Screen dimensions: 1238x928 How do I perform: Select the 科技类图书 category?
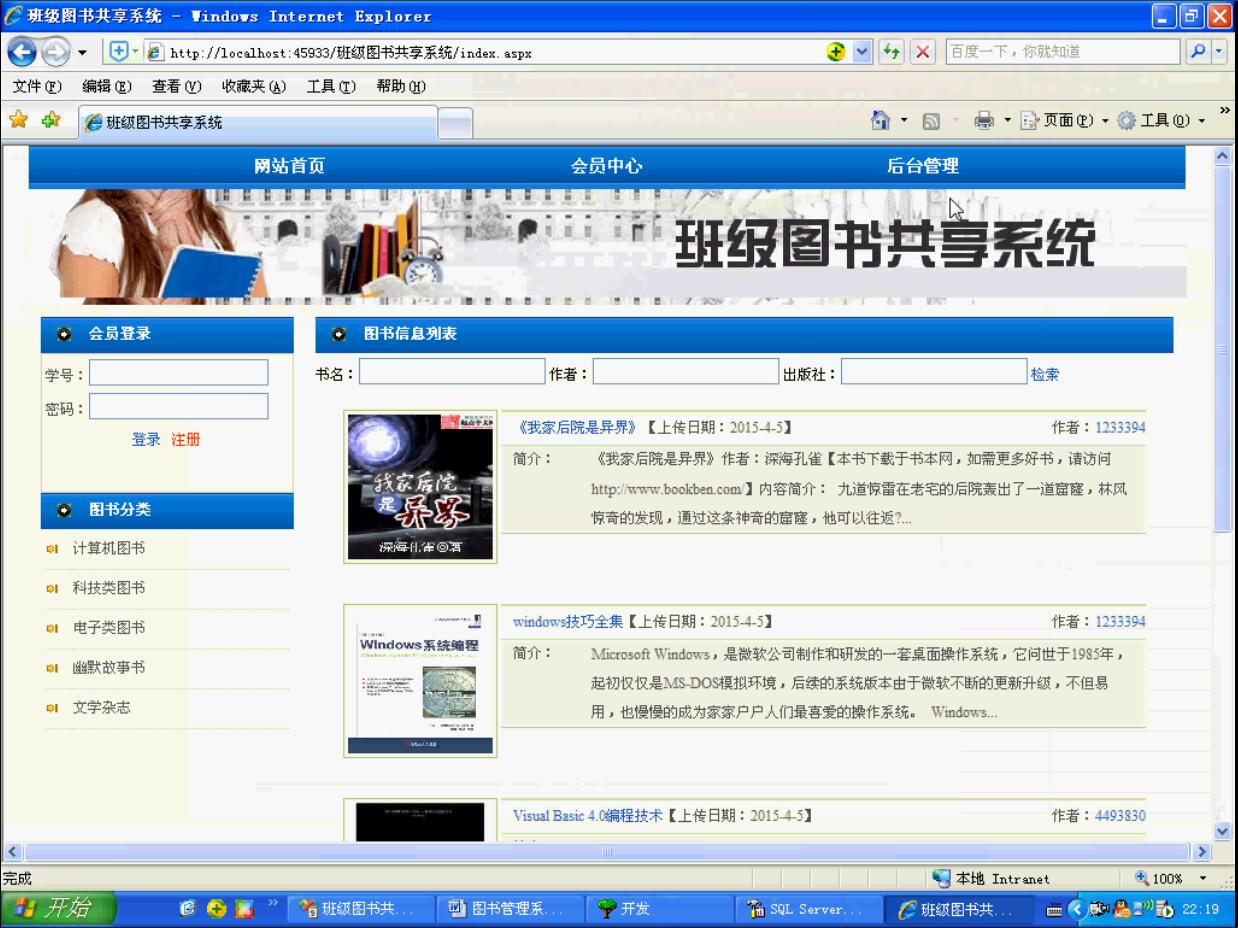point(109,588)
